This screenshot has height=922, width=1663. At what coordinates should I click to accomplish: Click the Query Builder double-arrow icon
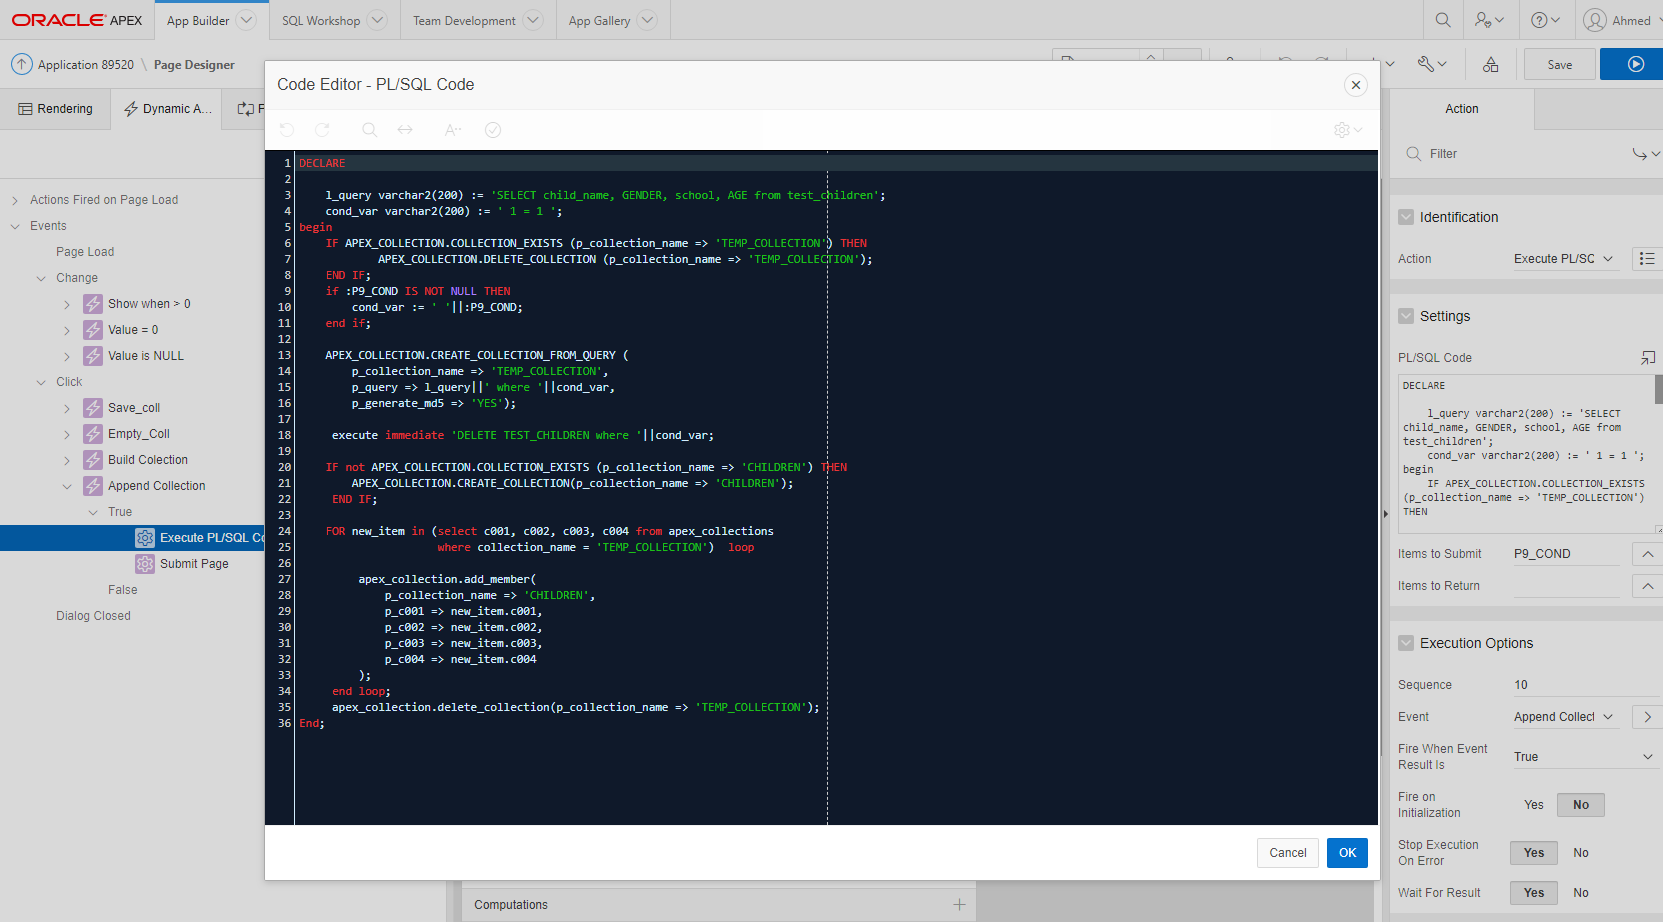[405, 130]
